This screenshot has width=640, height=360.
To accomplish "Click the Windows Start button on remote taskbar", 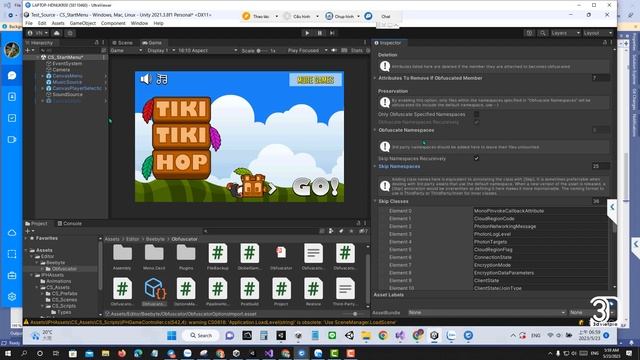I will click(x=172, y=336).
